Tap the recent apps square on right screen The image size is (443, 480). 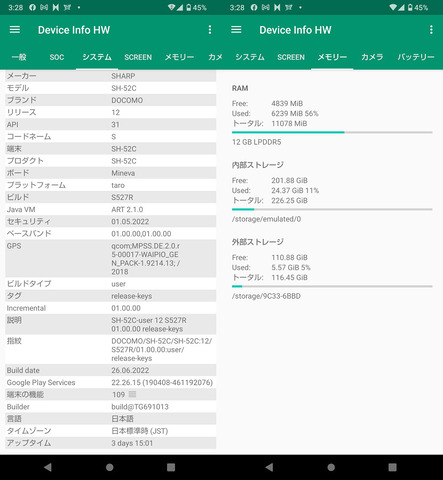pyautogui.click(x=392, y=467)
